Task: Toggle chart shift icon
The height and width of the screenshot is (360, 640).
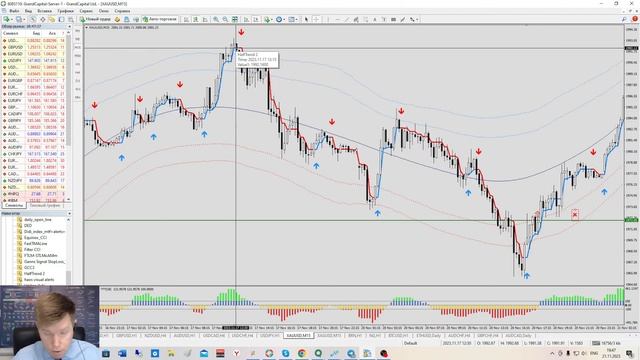Action: 256,19
